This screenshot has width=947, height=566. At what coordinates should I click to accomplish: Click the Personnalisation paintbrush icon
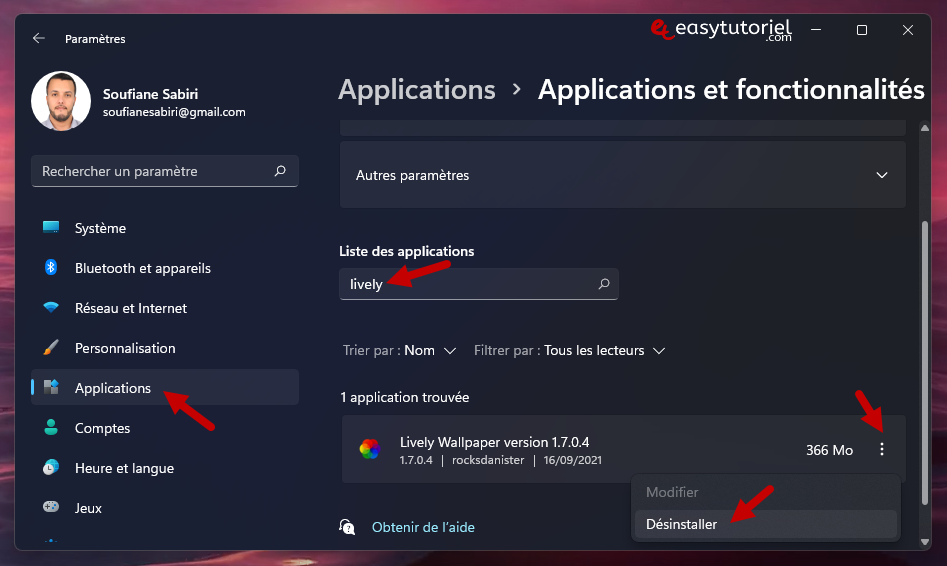tap(51, 347)
